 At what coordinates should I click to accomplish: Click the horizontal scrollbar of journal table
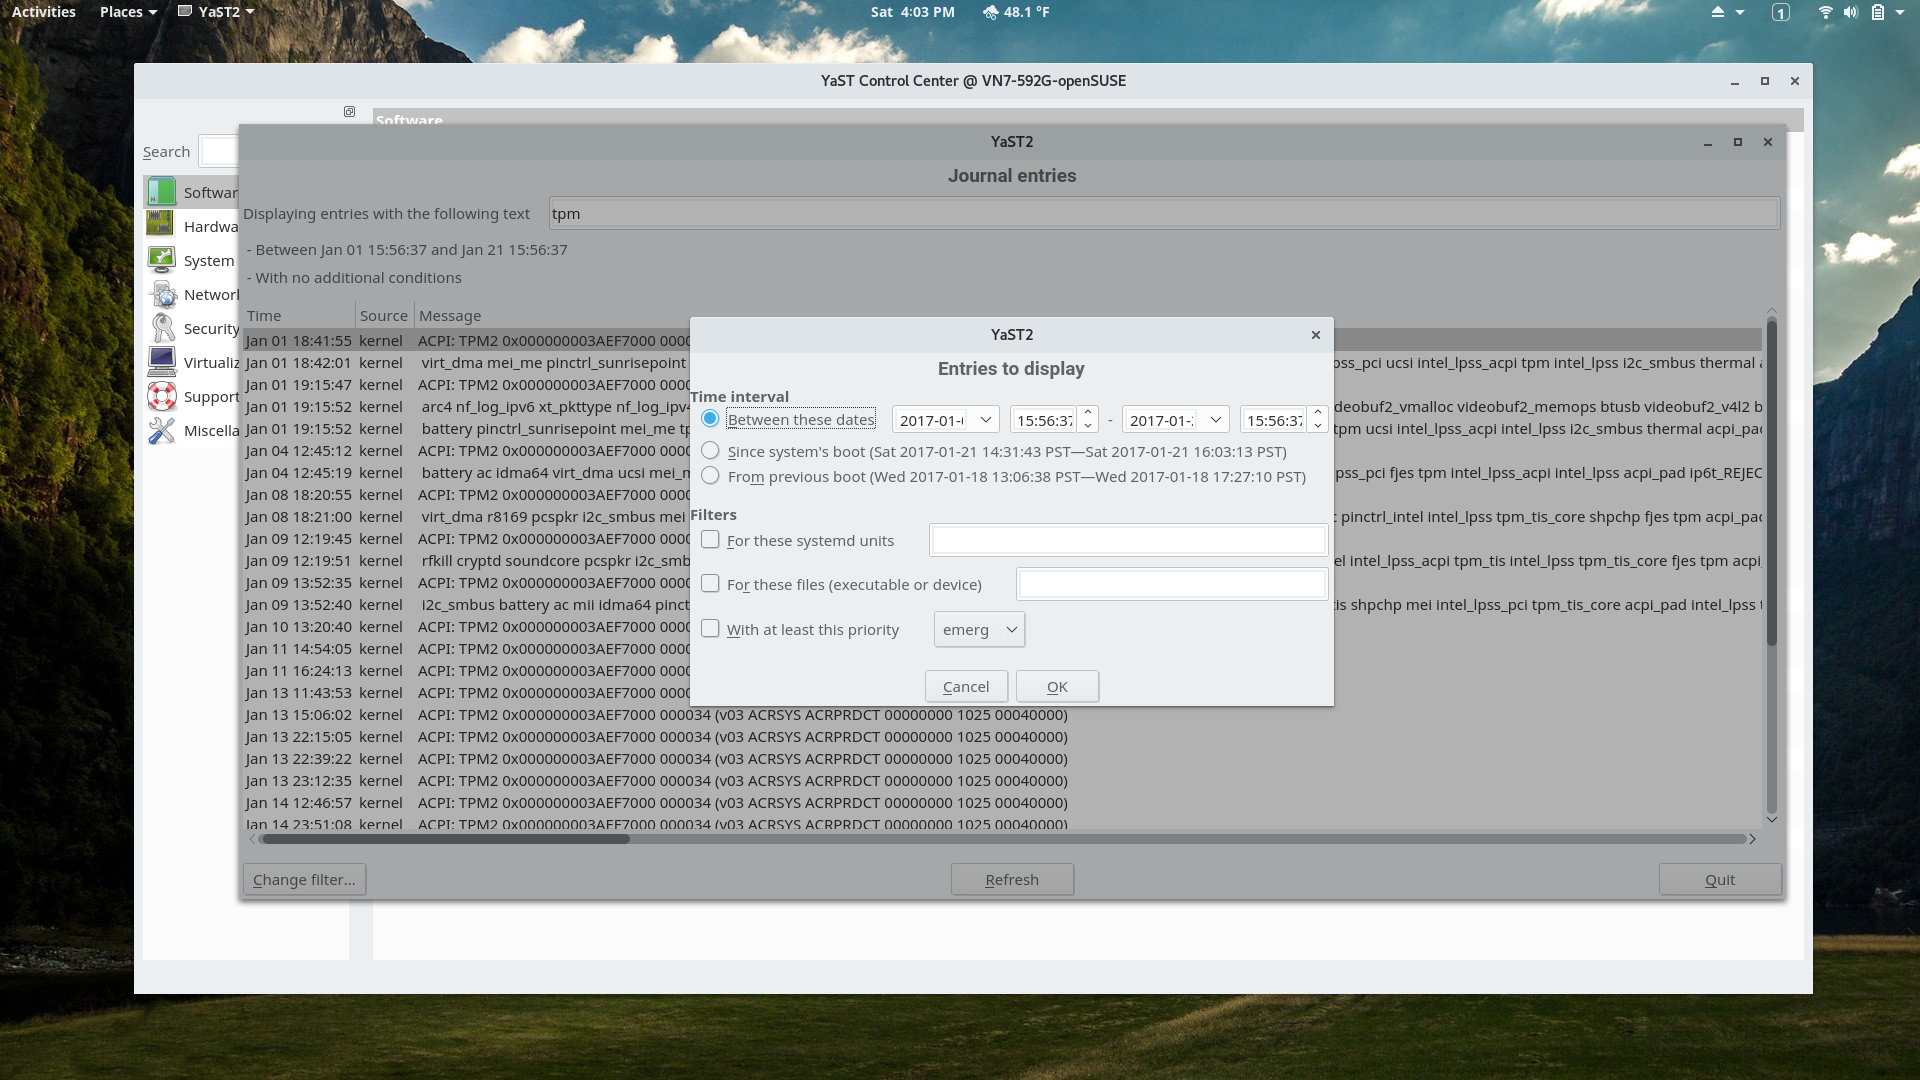click(445, 839)
